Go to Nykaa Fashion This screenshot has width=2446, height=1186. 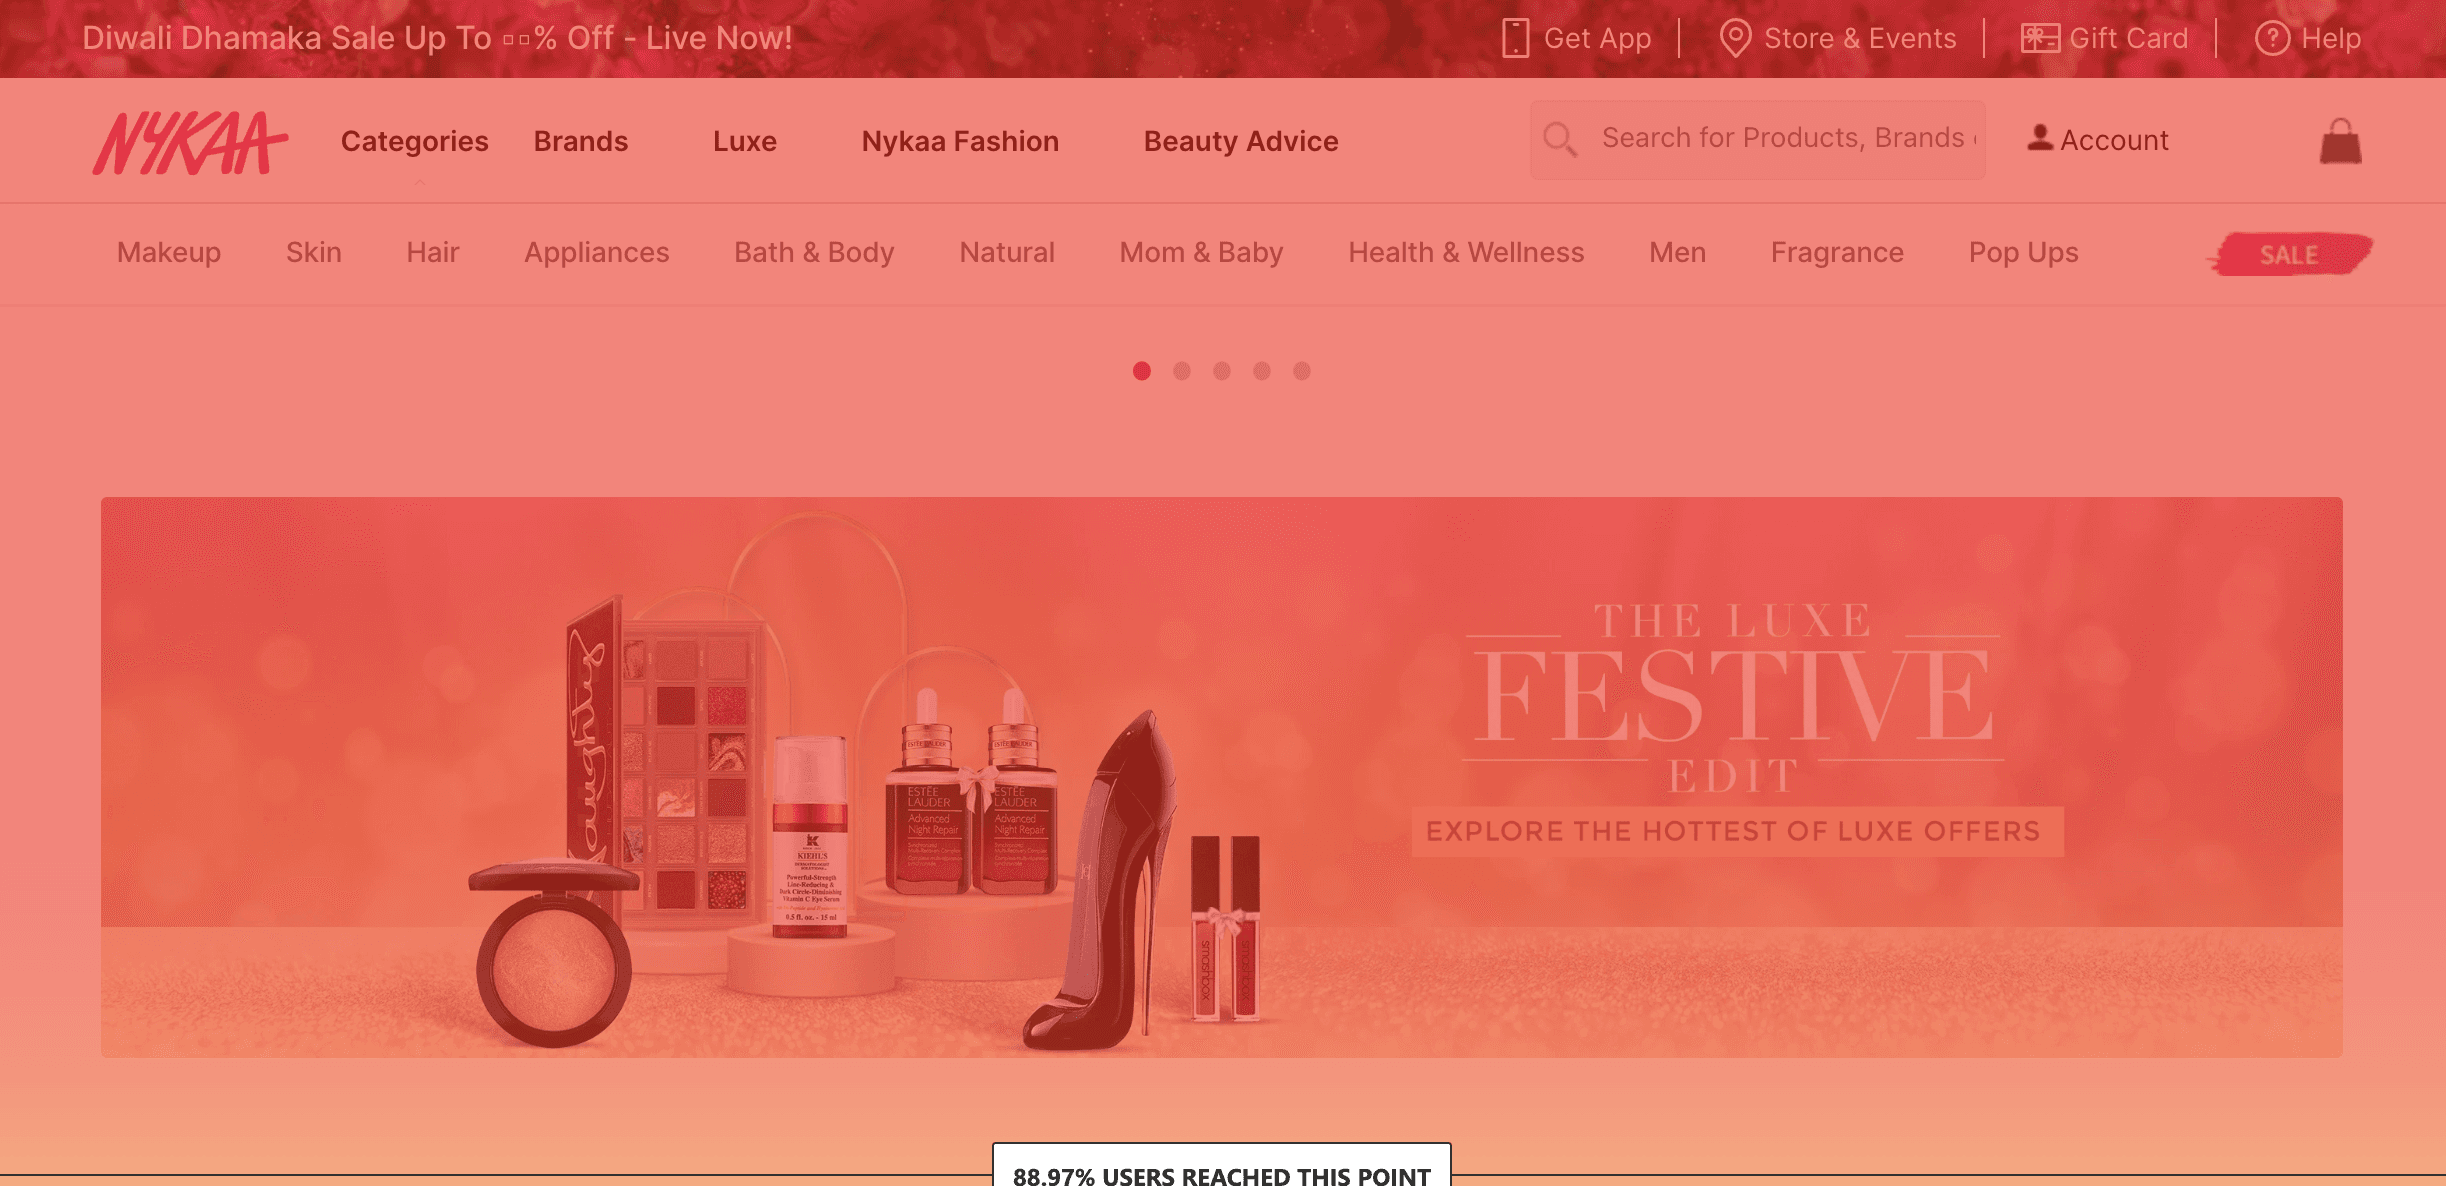[x=960, y=141]
